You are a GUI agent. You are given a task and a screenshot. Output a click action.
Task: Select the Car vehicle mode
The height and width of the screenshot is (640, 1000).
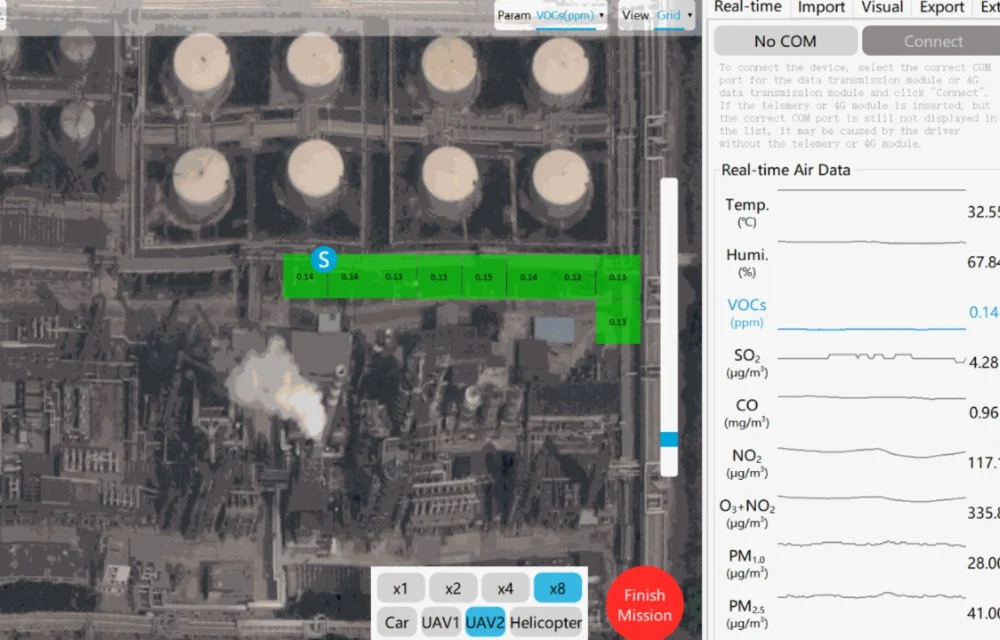397,622
